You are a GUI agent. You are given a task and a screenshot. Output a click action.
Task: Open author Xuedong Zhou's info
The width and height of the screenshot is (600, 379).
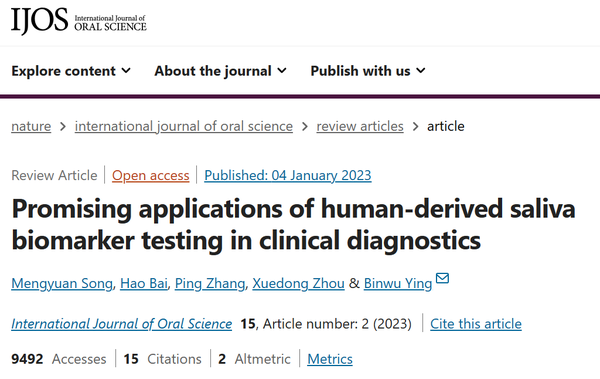[x=298, y=284]
